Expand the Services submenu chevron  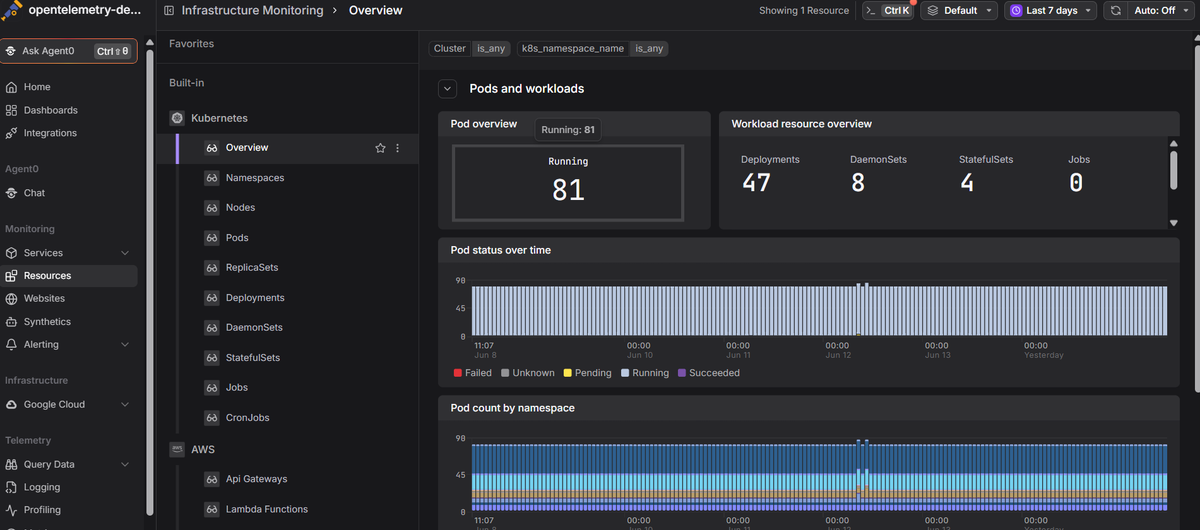[x=125, y=253]
